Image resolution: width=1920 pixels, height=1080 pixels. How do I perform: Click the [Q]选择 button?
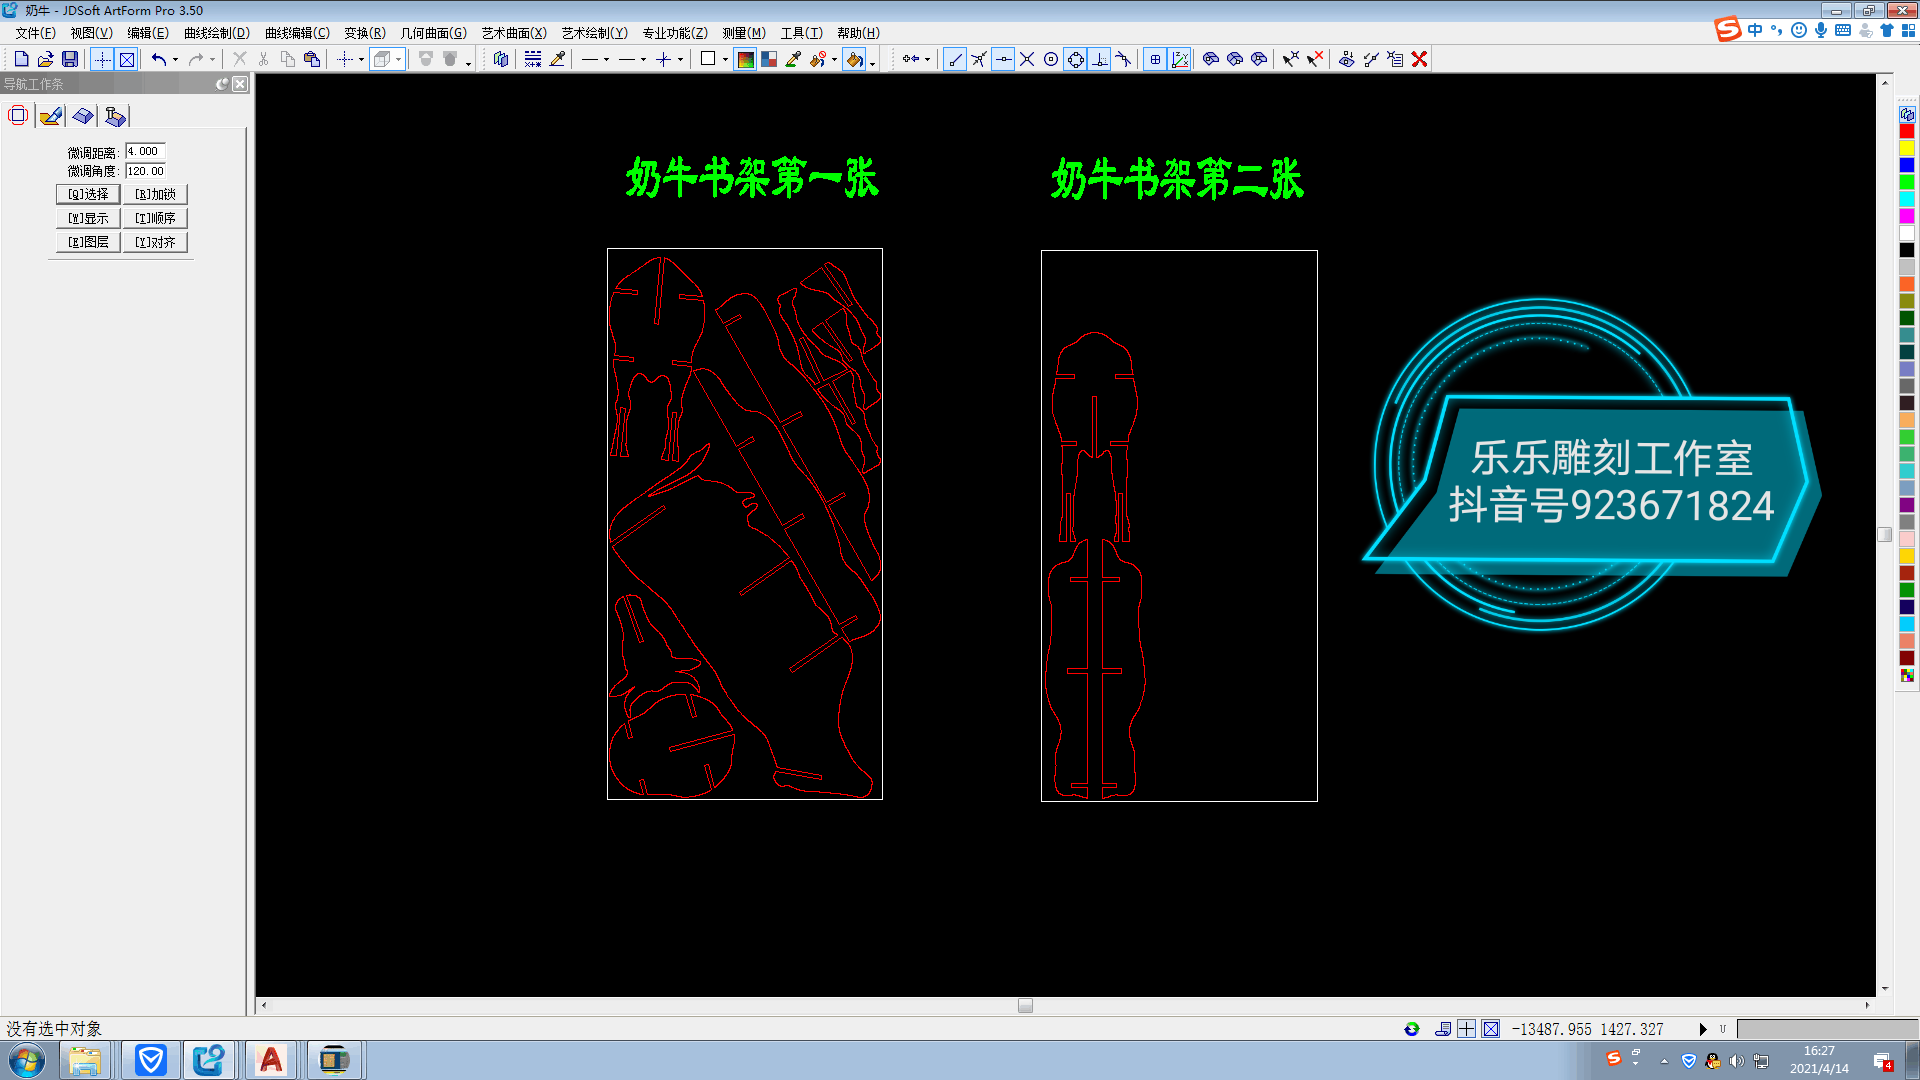coord(88,194)
